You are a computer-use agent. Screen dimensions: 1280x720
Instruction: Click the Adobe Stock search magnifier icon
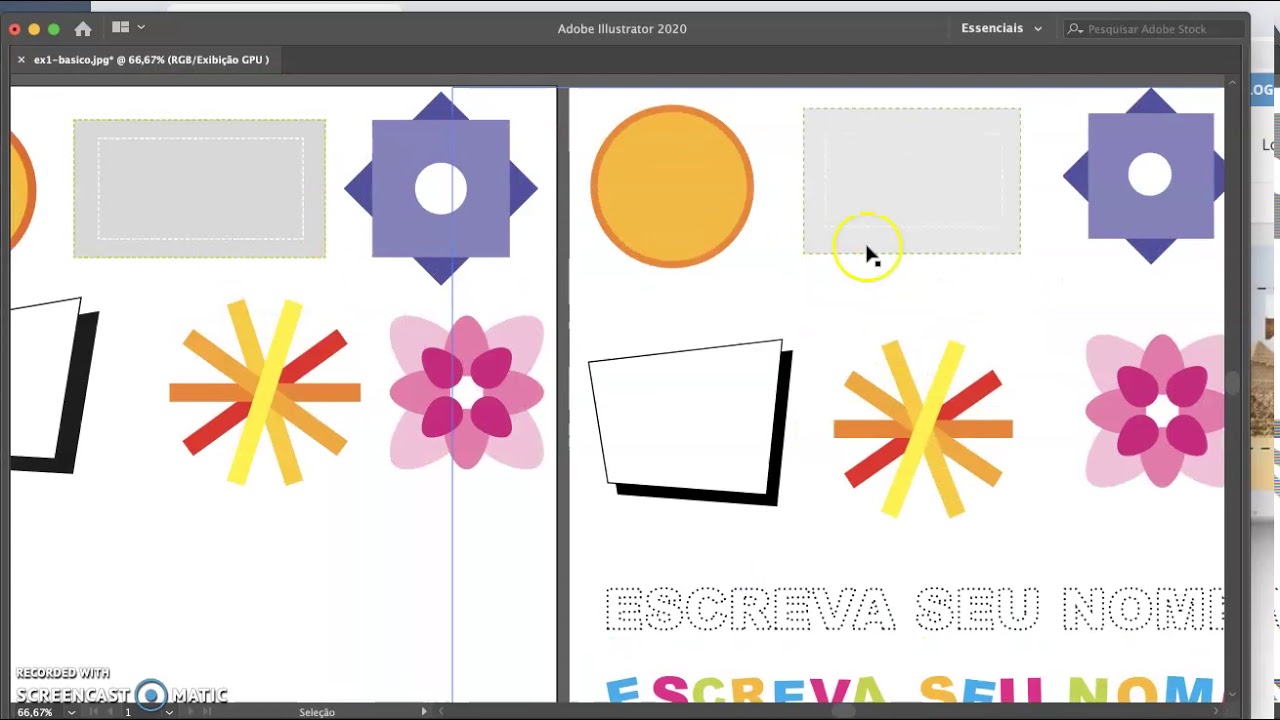(1075, 29)
